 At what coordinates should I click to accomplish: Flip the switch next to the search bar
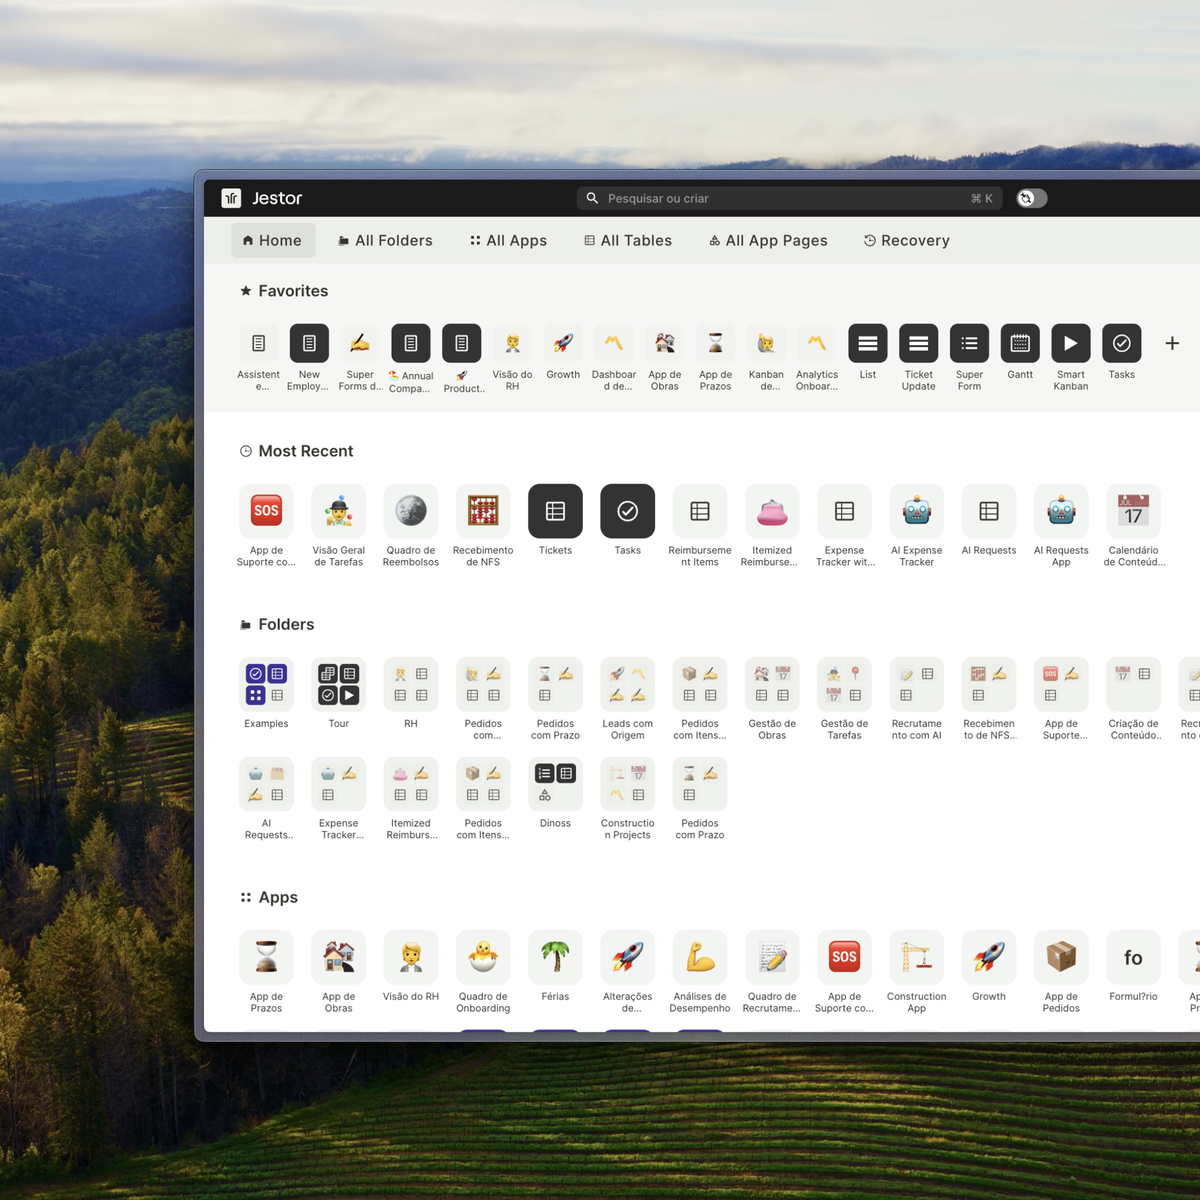pyautogui.click(x=1031, y=198)
